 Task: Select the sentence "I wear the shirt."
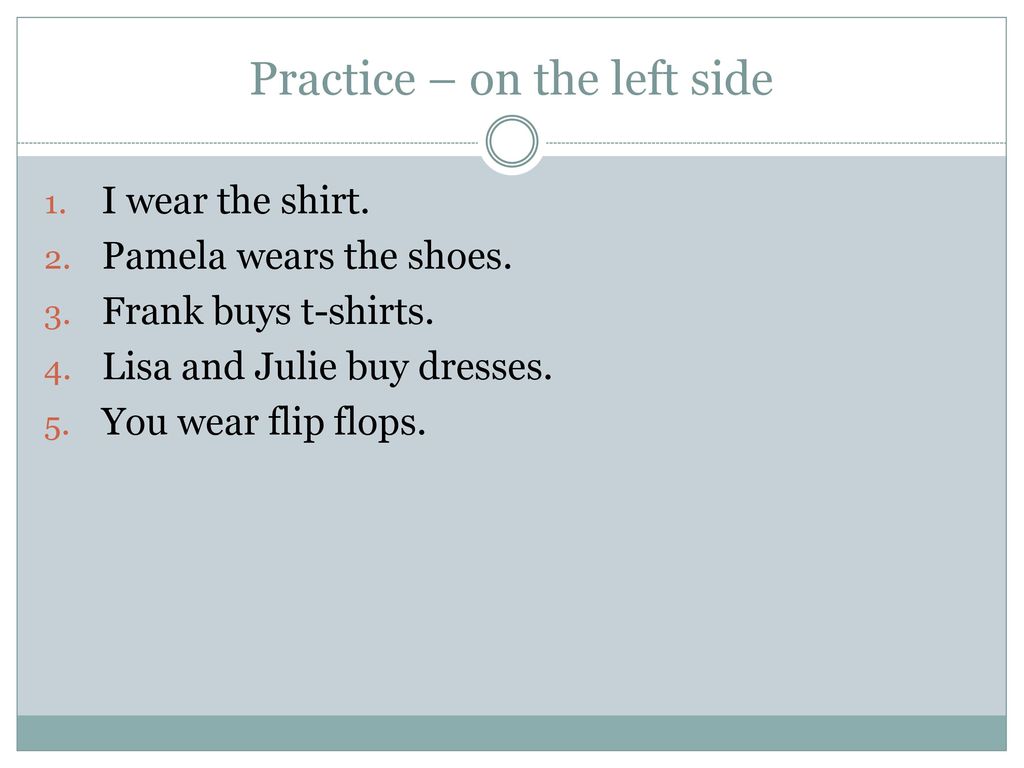coord(236,200)
